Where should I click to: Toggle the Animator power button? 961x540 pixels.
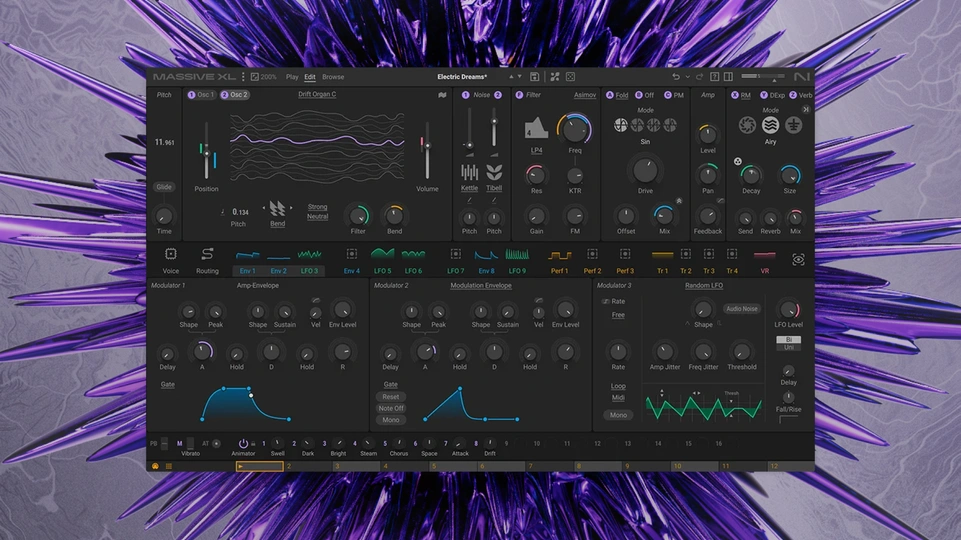(x=243, y=443)
